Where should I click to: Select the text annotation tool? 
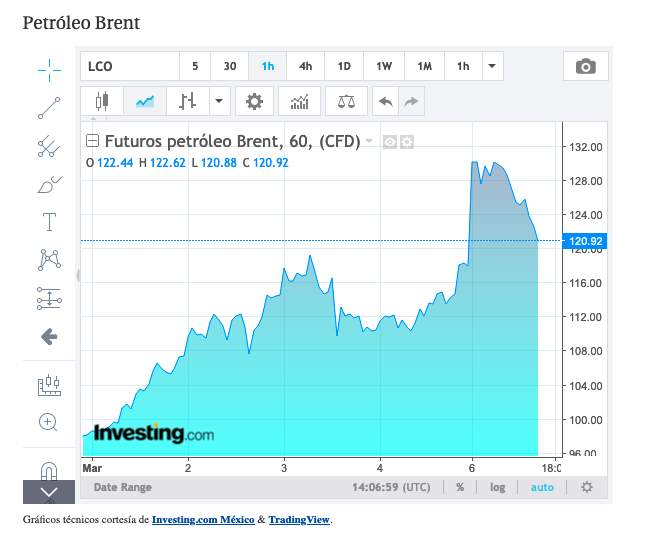(x=49, y=221)
